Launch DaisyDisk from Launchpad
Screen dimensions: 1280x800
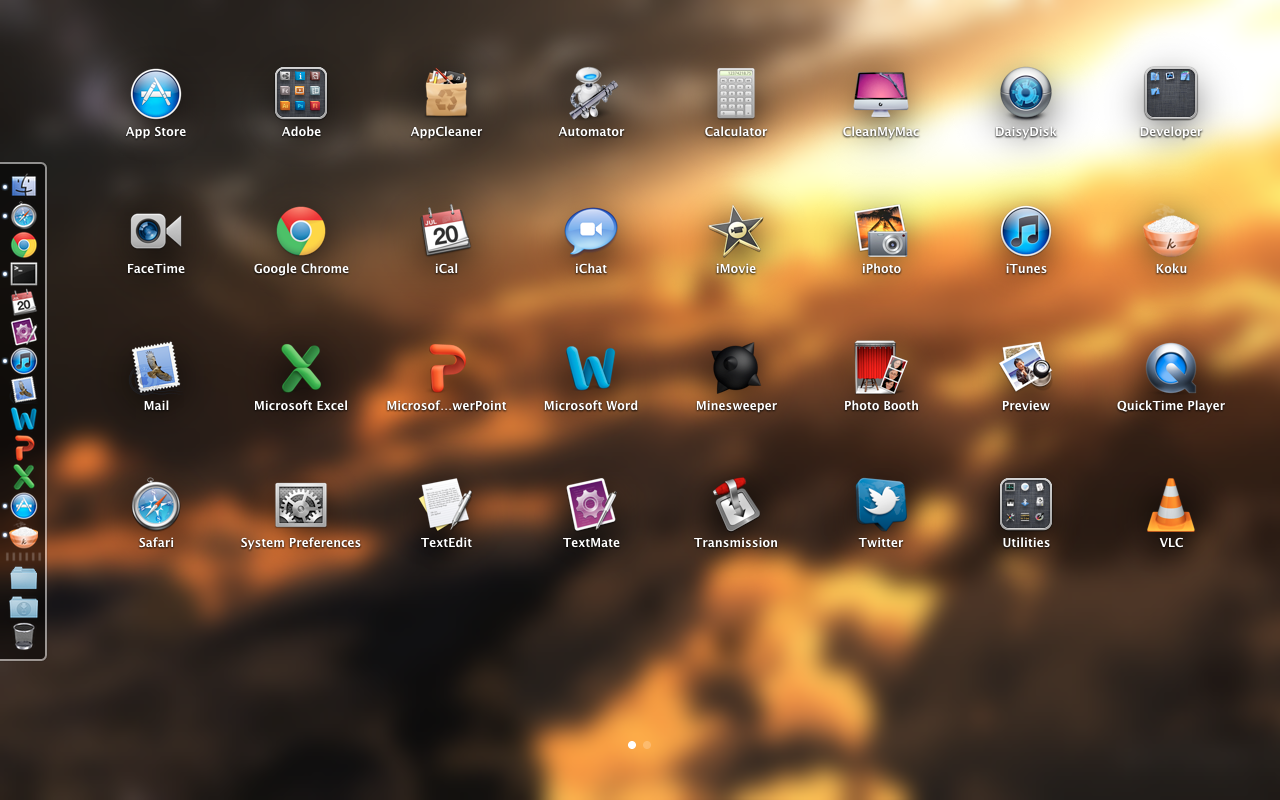pyautogui.click(x=1026, y=94)
